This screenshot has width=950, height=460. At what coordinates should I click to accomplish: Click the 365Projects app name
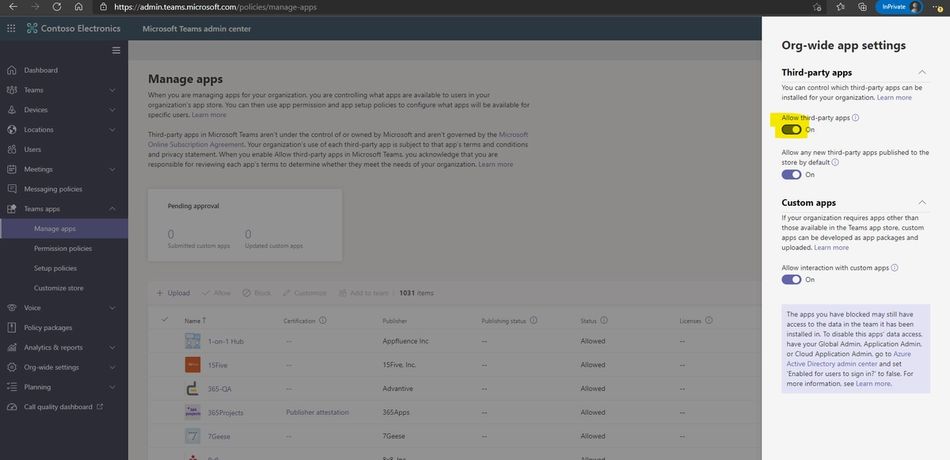[x=225, y=412]
